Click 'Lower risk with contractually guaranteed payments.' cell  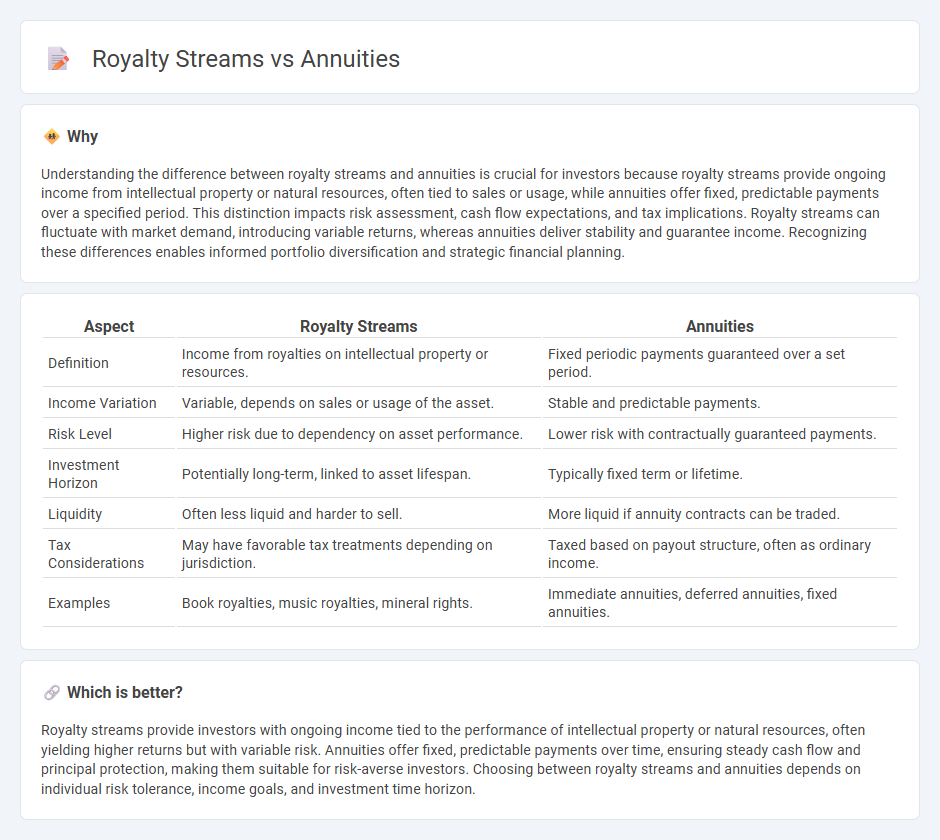(719, 434)
